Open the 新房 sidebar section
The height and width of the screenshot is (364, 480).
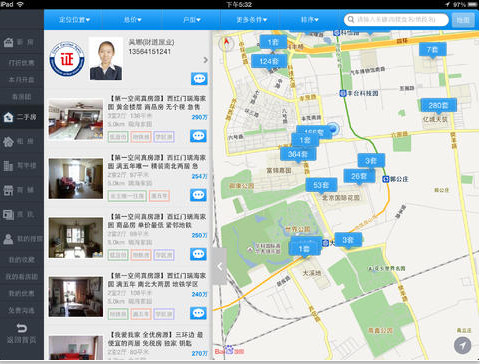[22, 42]
